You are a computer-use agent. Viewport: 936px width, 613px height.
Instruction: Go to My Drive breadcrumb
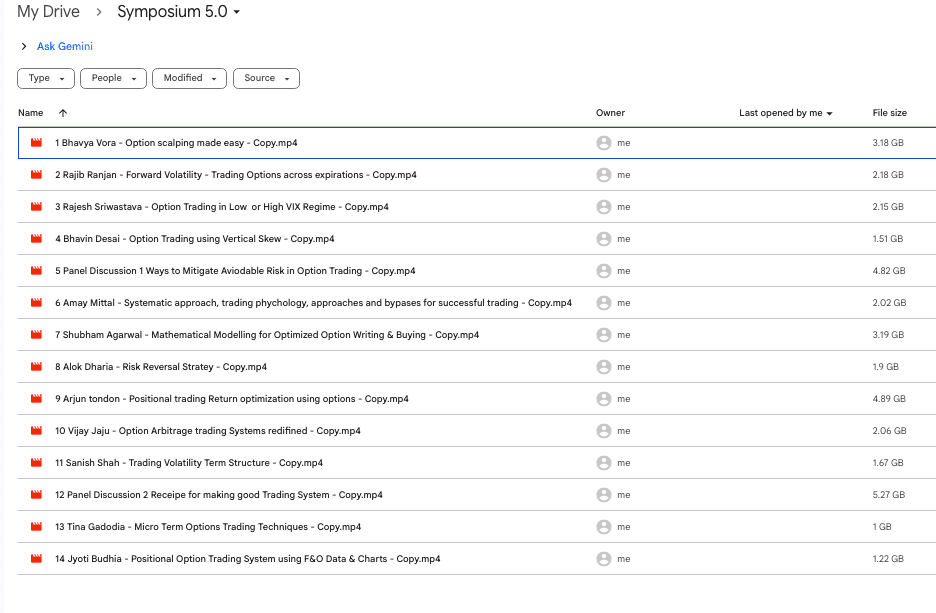click(x=48, y=11)
